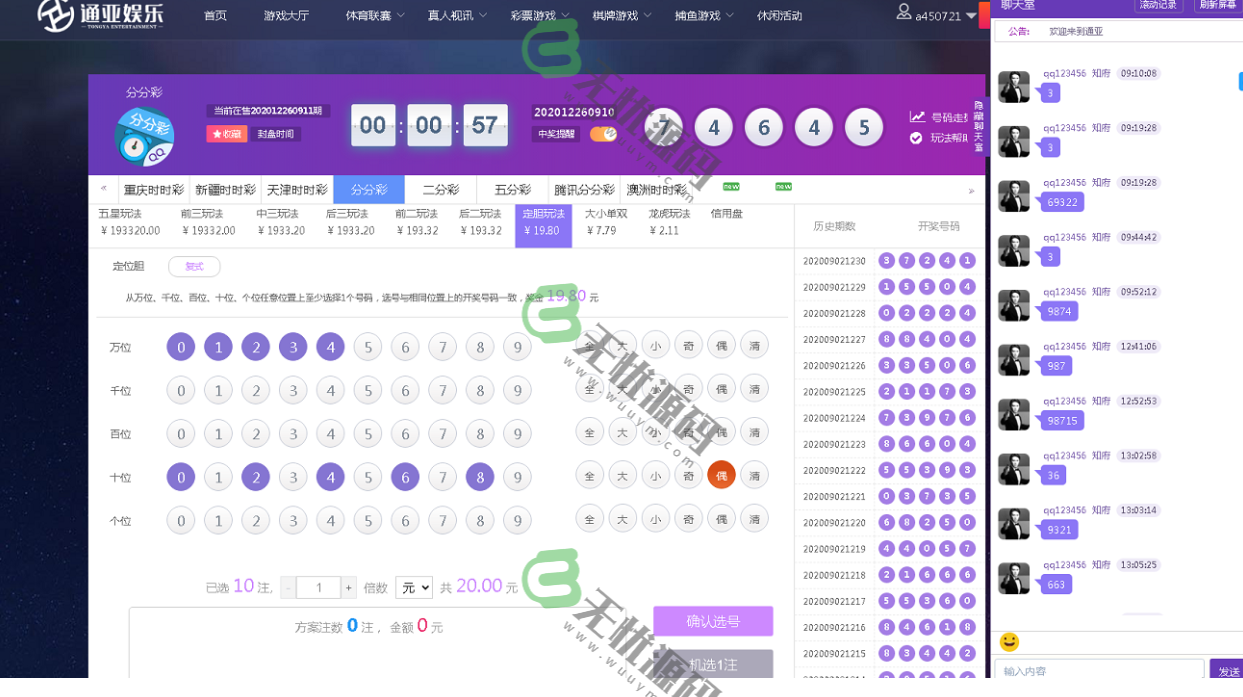The height and width of the screenshot is (697, 1243).
Task: Click the 玩法帮助 checkmark icon
Action: (x=916, y=138)
